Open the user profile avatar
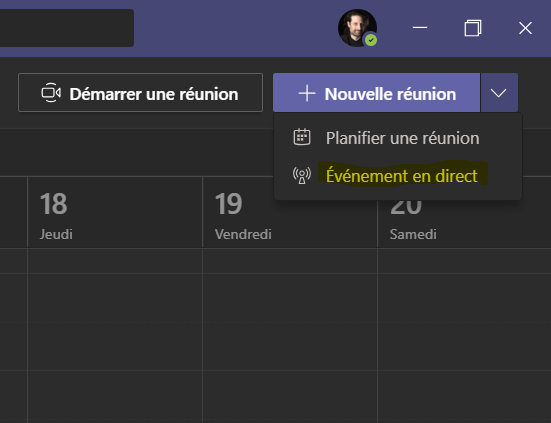 (357, 28)
